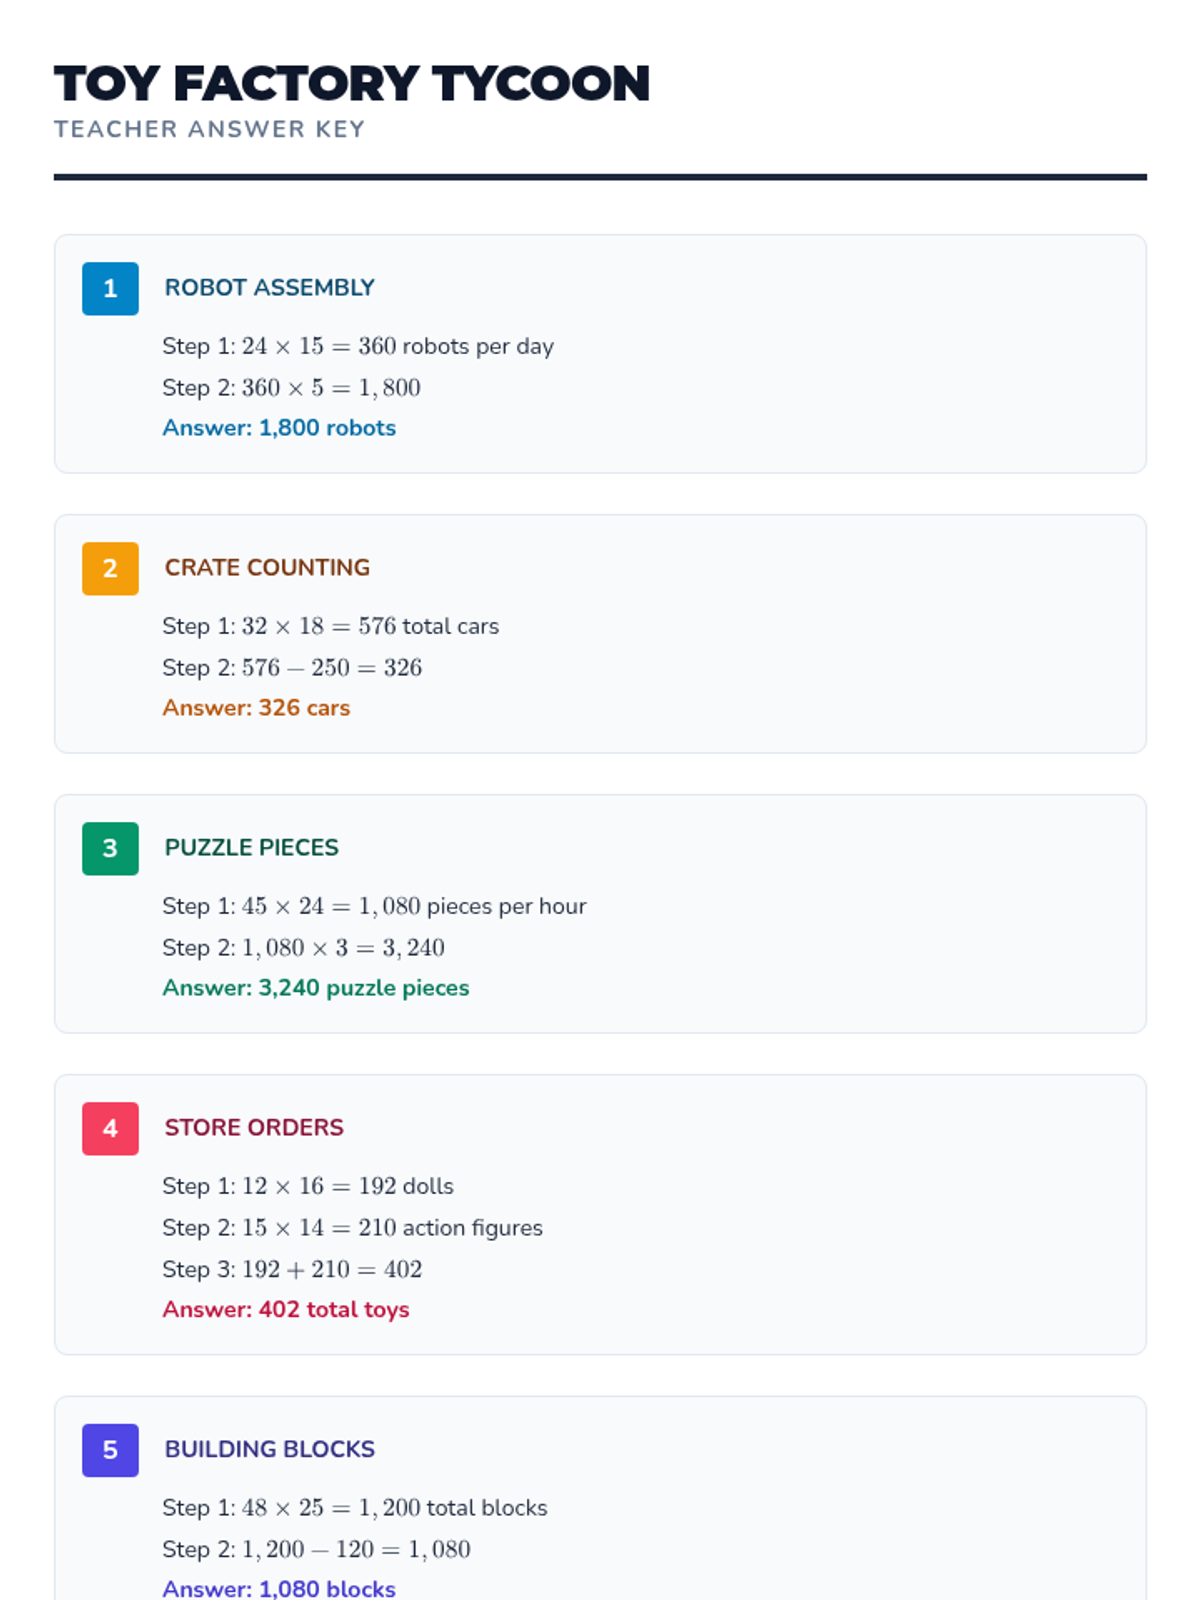Select the Toy Factory Tycoon title
1200x1600 pixels.
(x=352, y=84)
